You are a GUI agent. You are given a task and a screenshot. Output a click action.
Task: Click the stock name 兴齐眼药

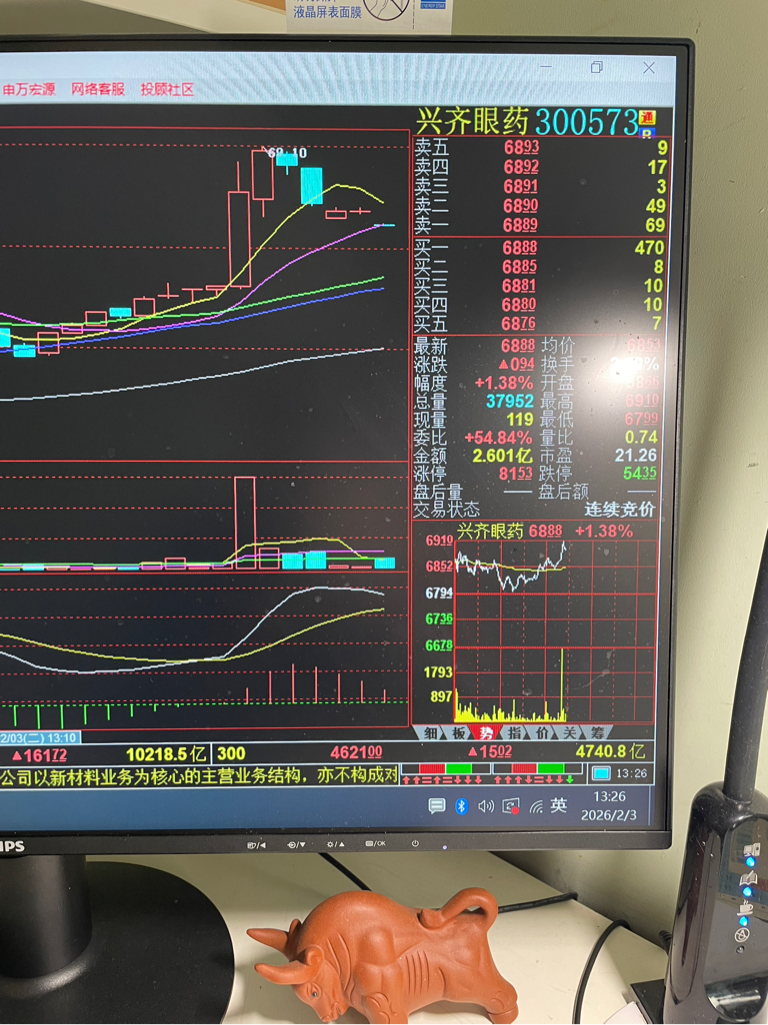pos(472,122)
